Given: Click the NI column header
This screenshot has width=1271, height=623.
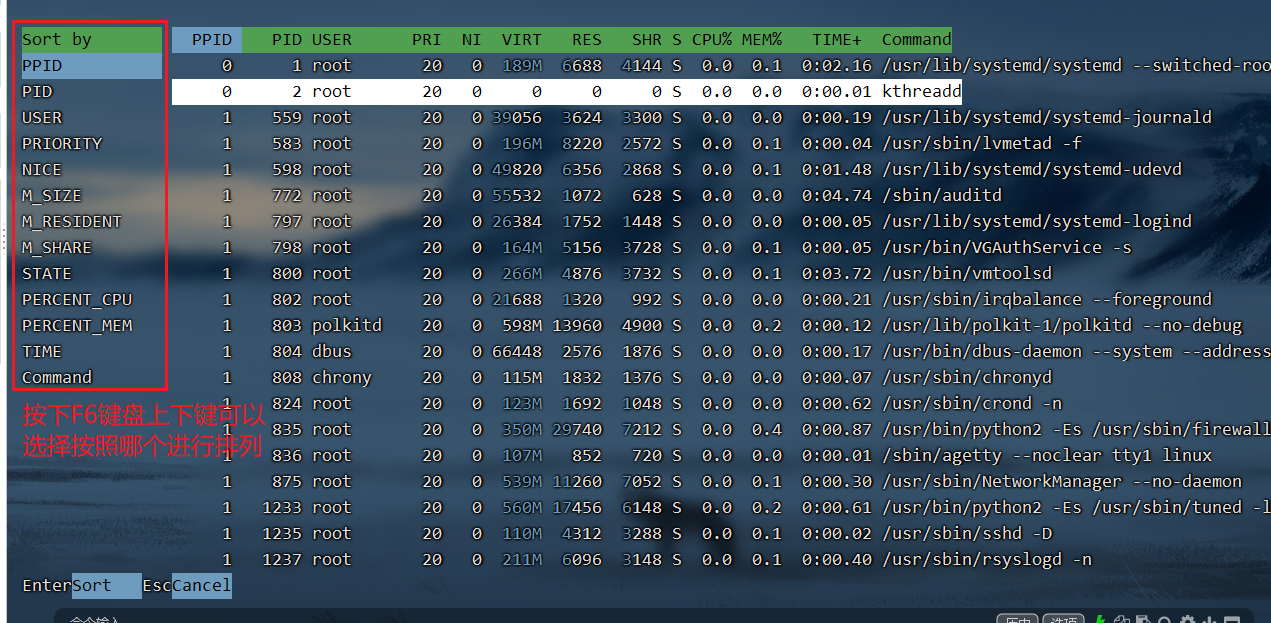Looking at the screenshot, I should 472,40.
